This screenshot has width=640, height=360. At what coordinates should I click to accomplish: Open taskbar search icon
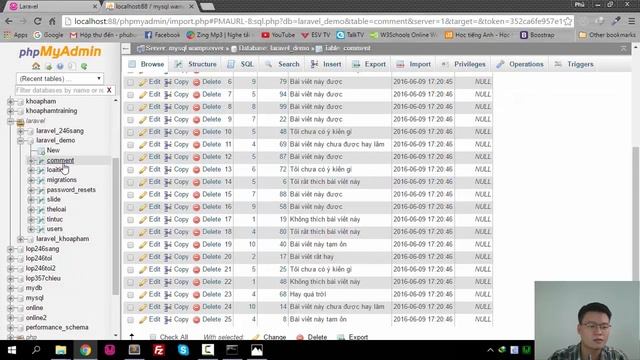click(36, 350)
